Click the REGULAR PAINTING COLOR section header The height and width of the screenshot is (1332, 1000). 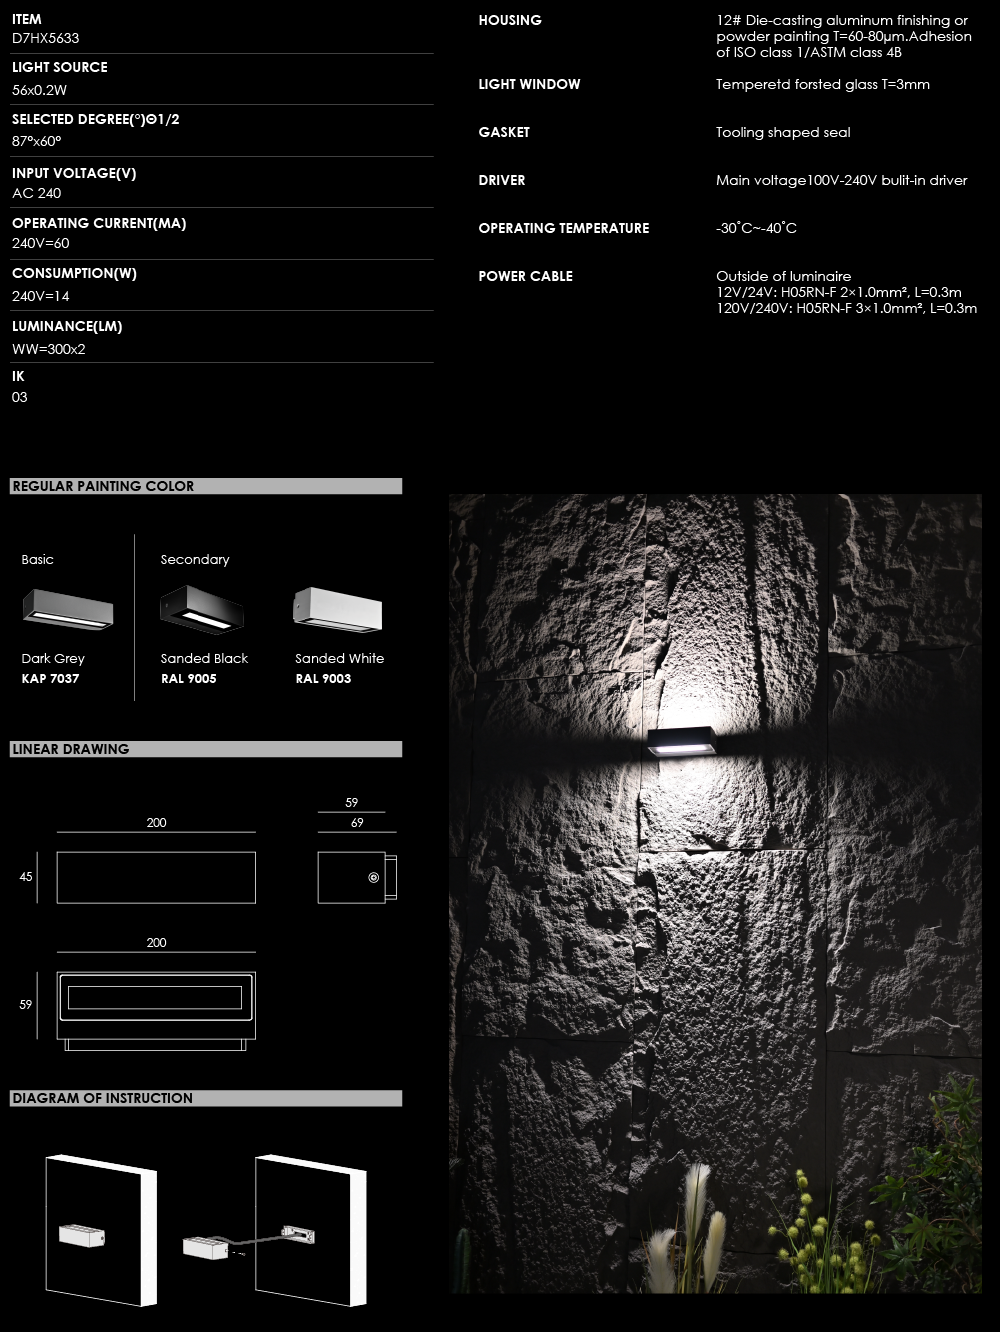click(206, 486)
